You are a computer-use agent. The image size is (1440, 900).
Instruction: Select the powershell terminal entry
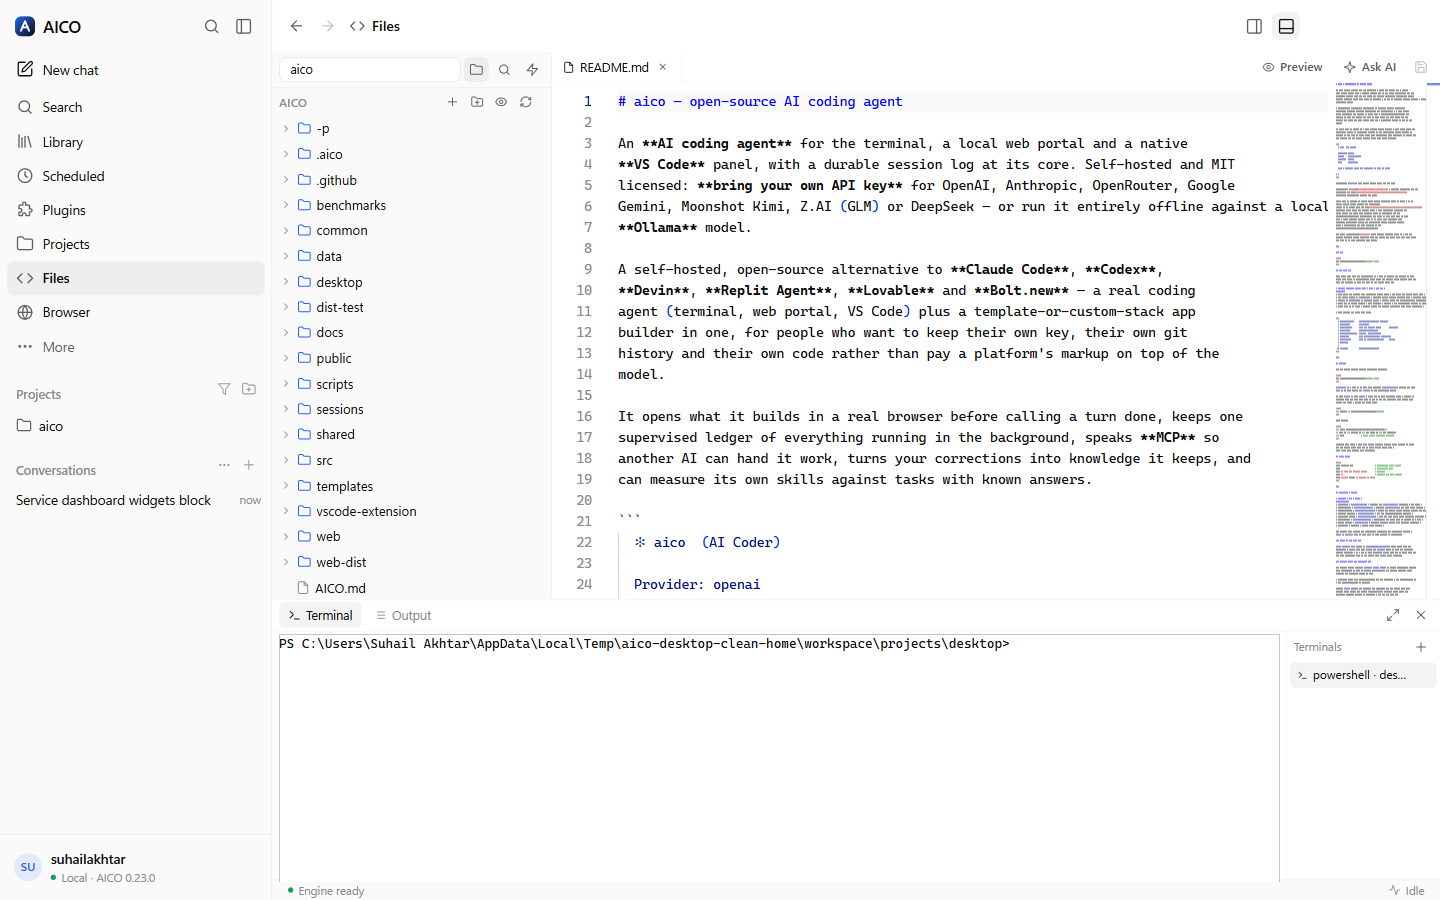coord(1363,675)
